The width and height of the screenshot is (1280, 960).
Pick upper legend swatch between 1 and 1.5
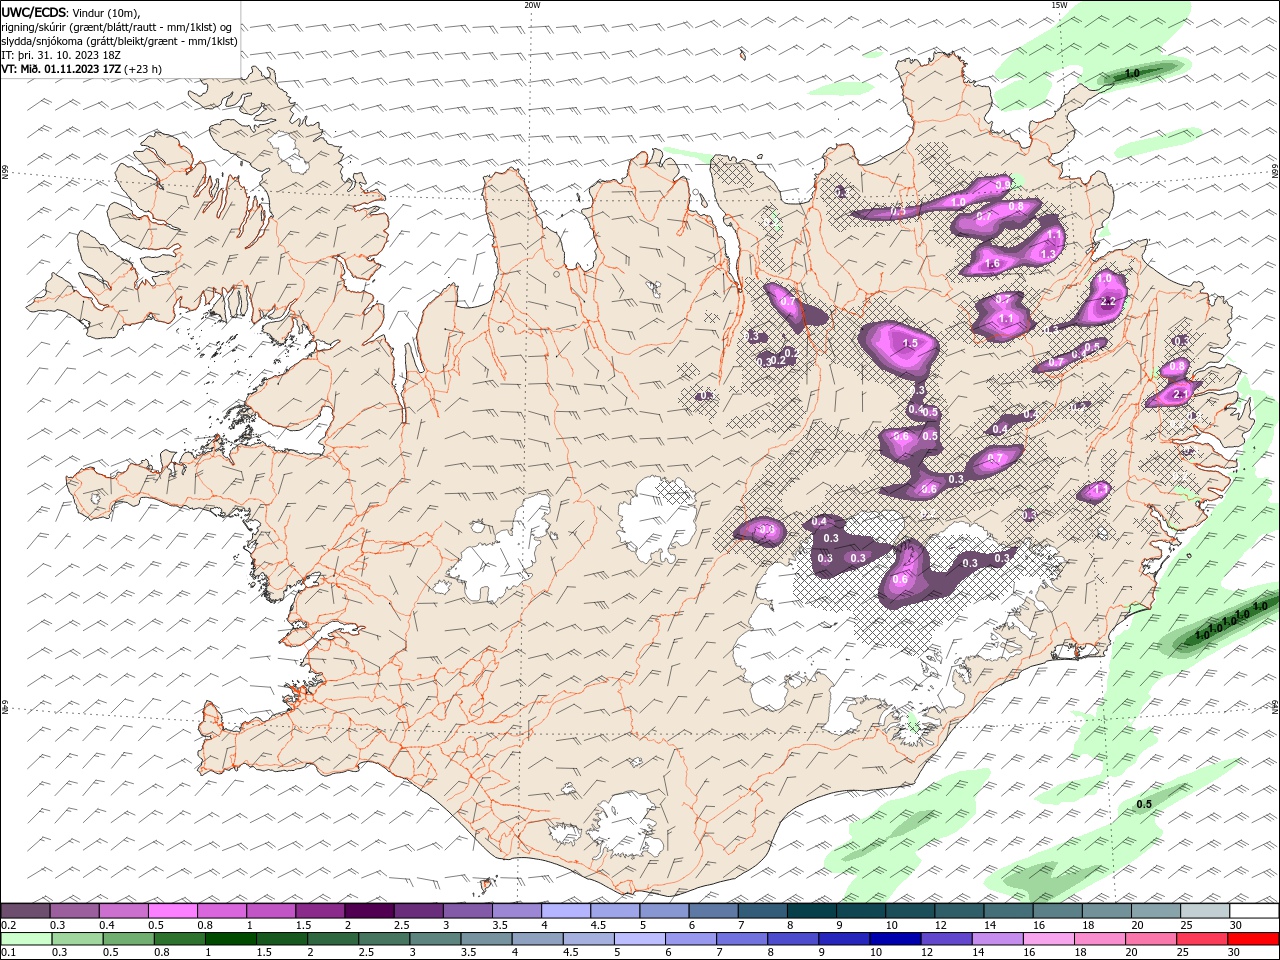click(x=271, y=911)
